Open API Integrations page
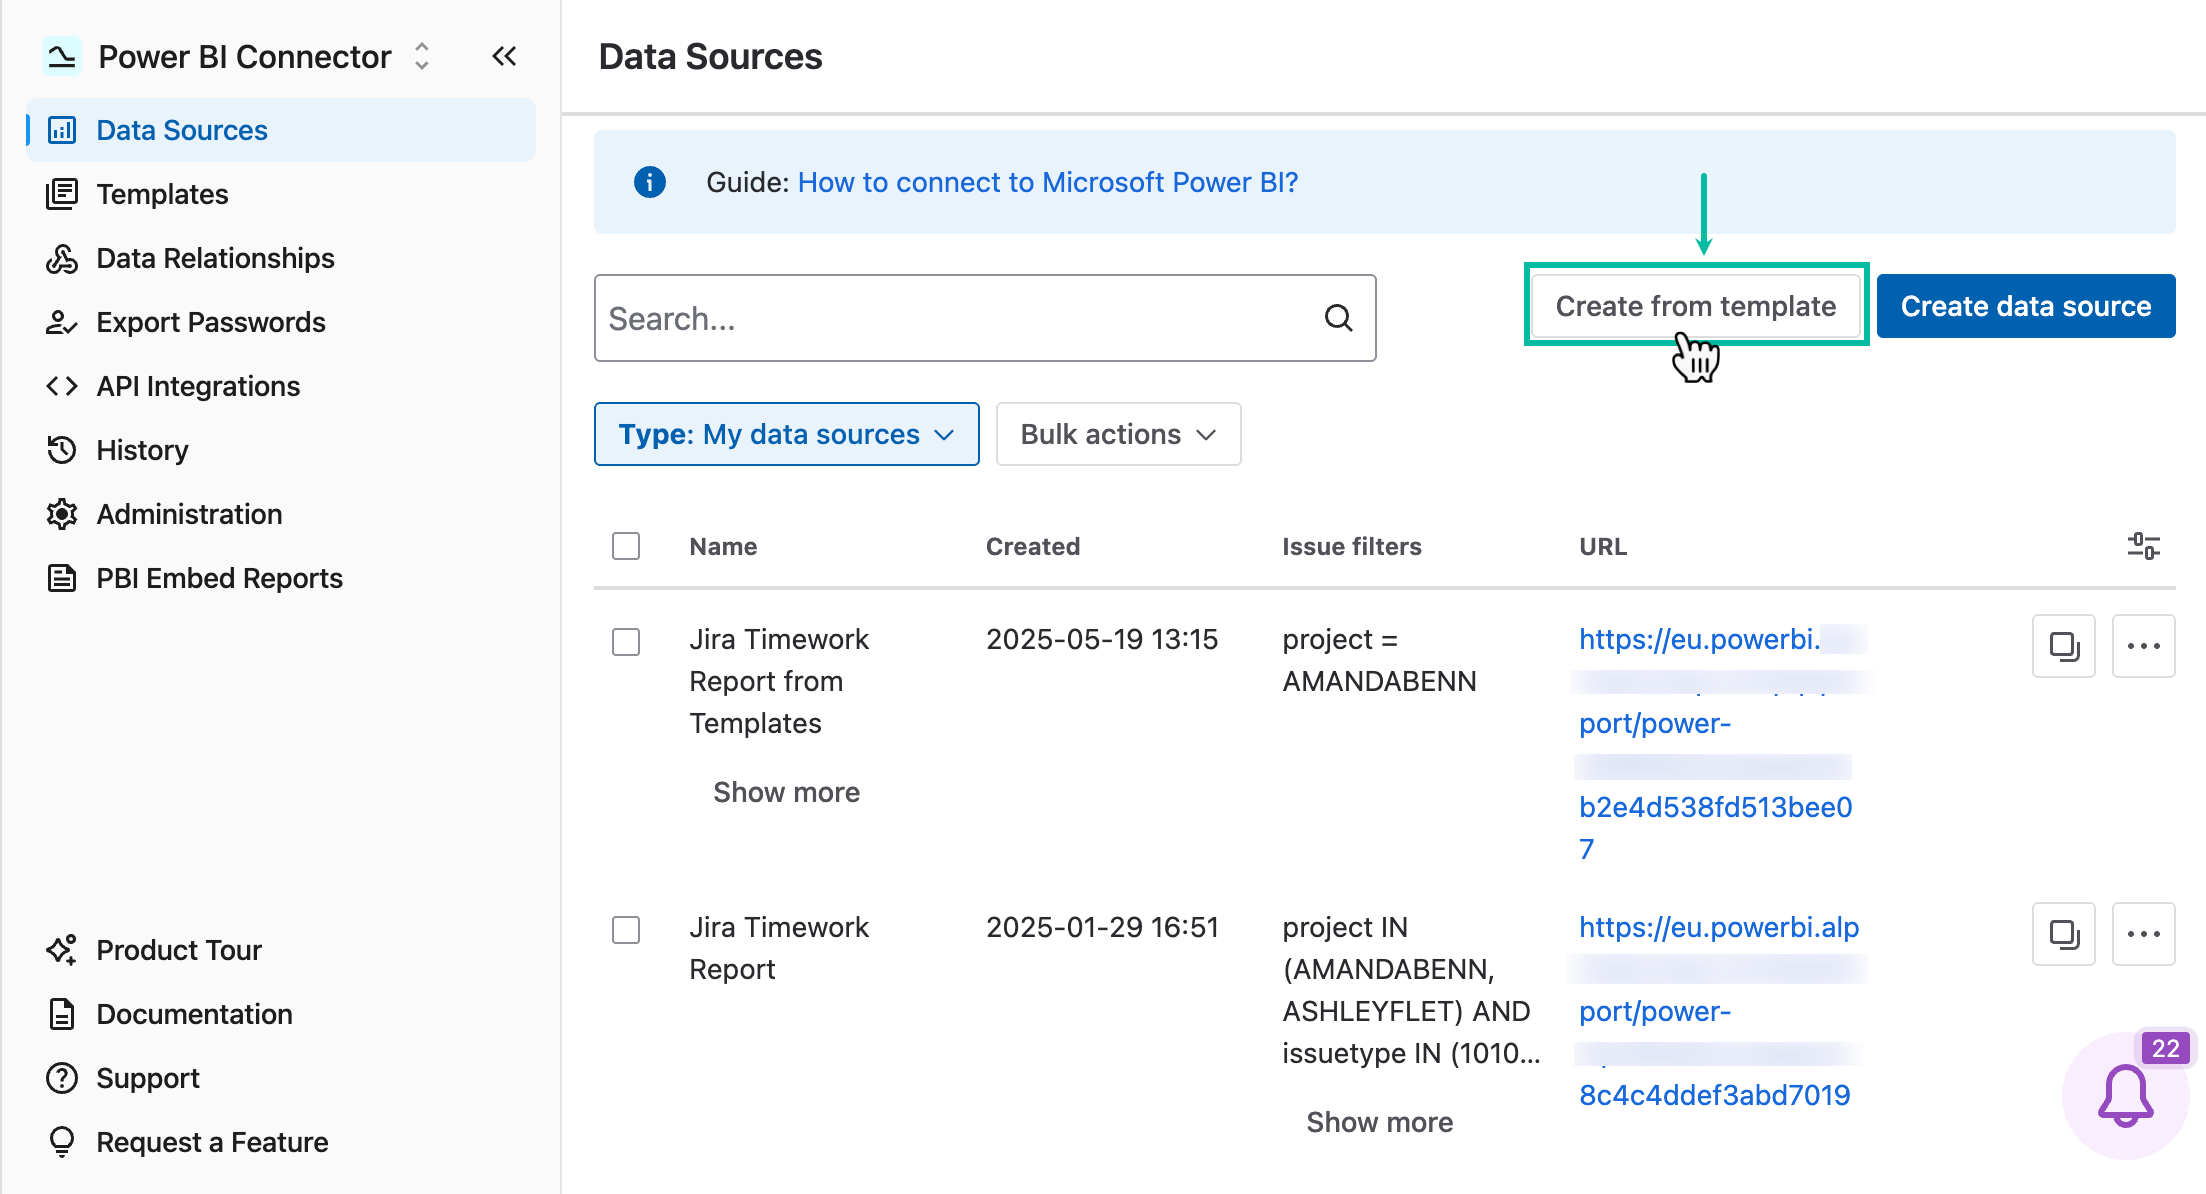 (x=281, y=386)
